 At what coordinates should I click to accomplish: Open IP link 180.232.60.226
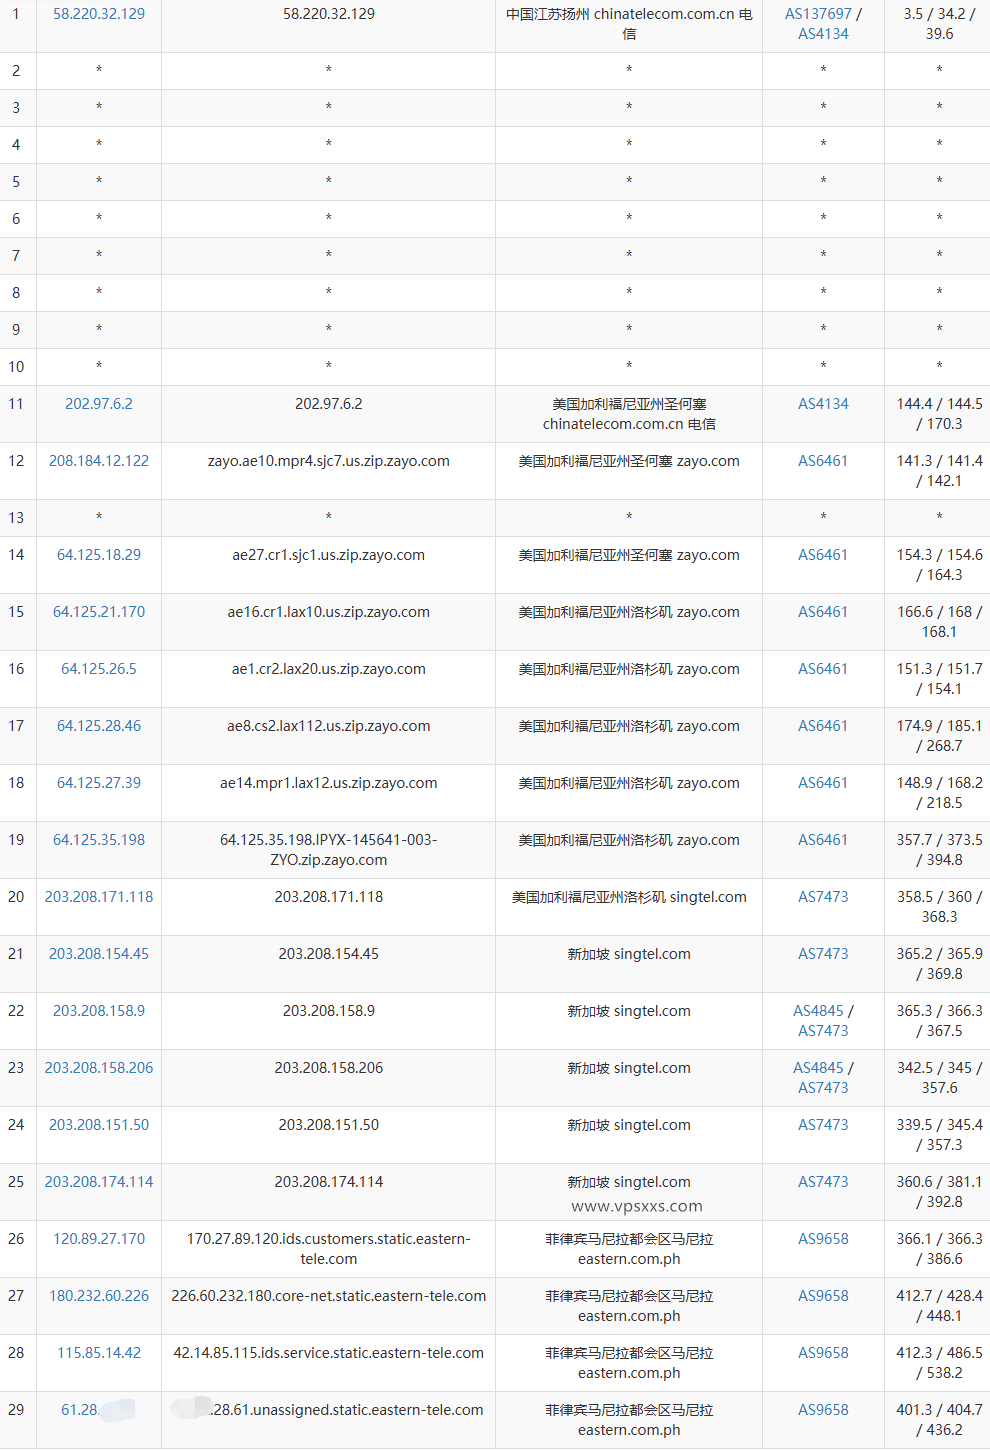click(x=99, y=1296)
